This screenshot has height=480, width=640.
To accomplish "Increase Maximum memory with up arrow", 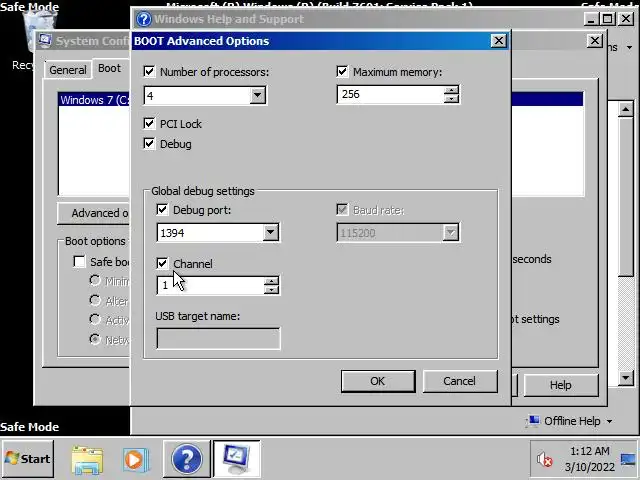I will [x=451, y=90].
